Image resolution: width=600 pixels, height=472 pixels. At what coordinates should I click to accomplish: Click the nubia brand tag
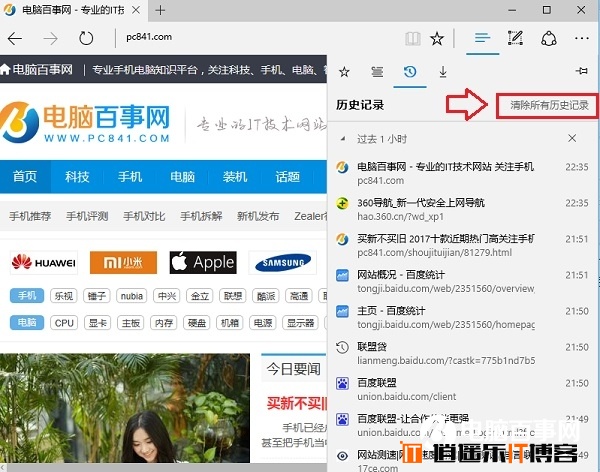tap(132, 296)
